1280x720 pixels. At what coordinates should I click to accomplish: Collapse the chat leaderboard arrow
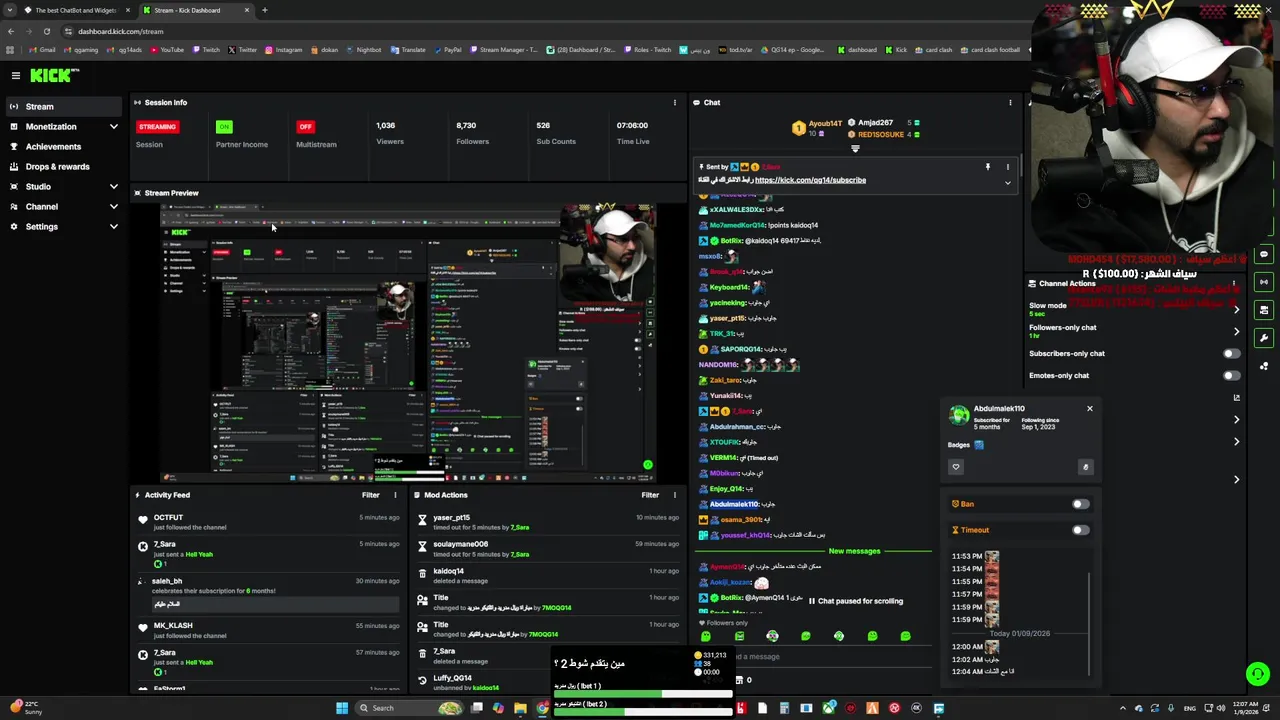855,149
